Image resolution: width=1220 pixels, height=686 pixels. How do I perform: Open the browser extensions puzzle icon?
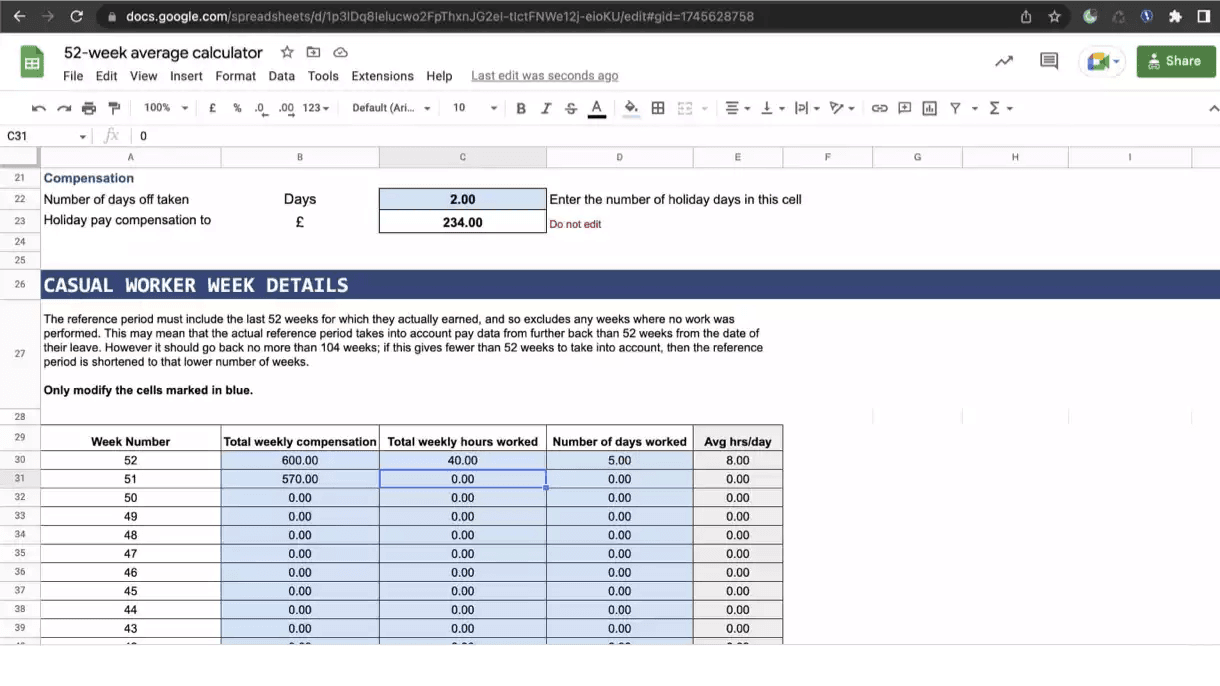tap(1175, 17)
